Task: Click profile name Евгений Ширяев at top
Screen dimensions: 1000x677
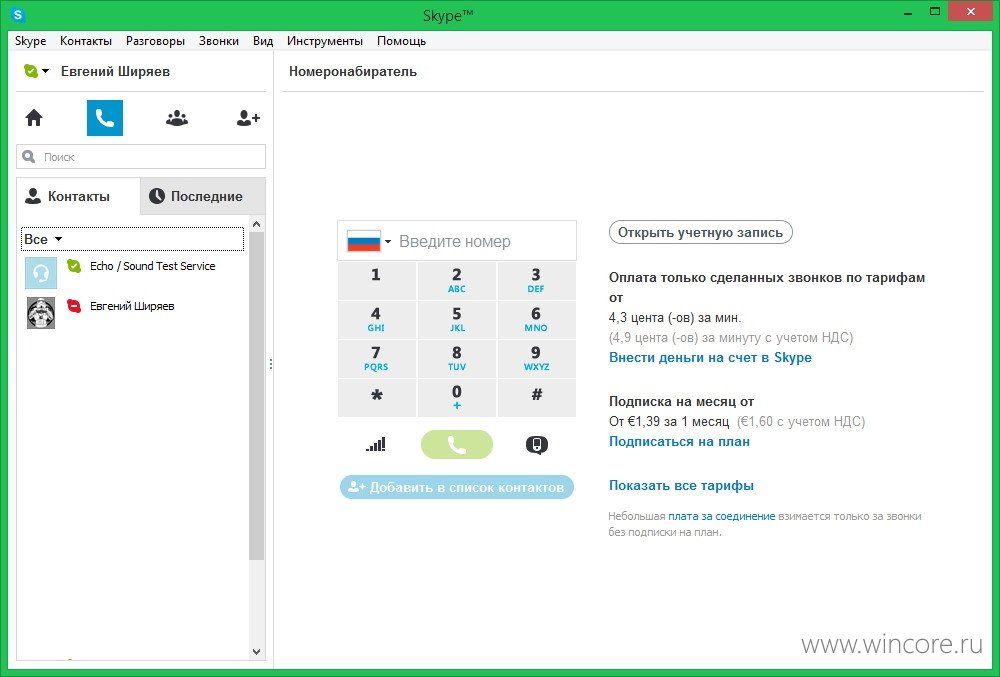Action: click(x=115, y=71)
